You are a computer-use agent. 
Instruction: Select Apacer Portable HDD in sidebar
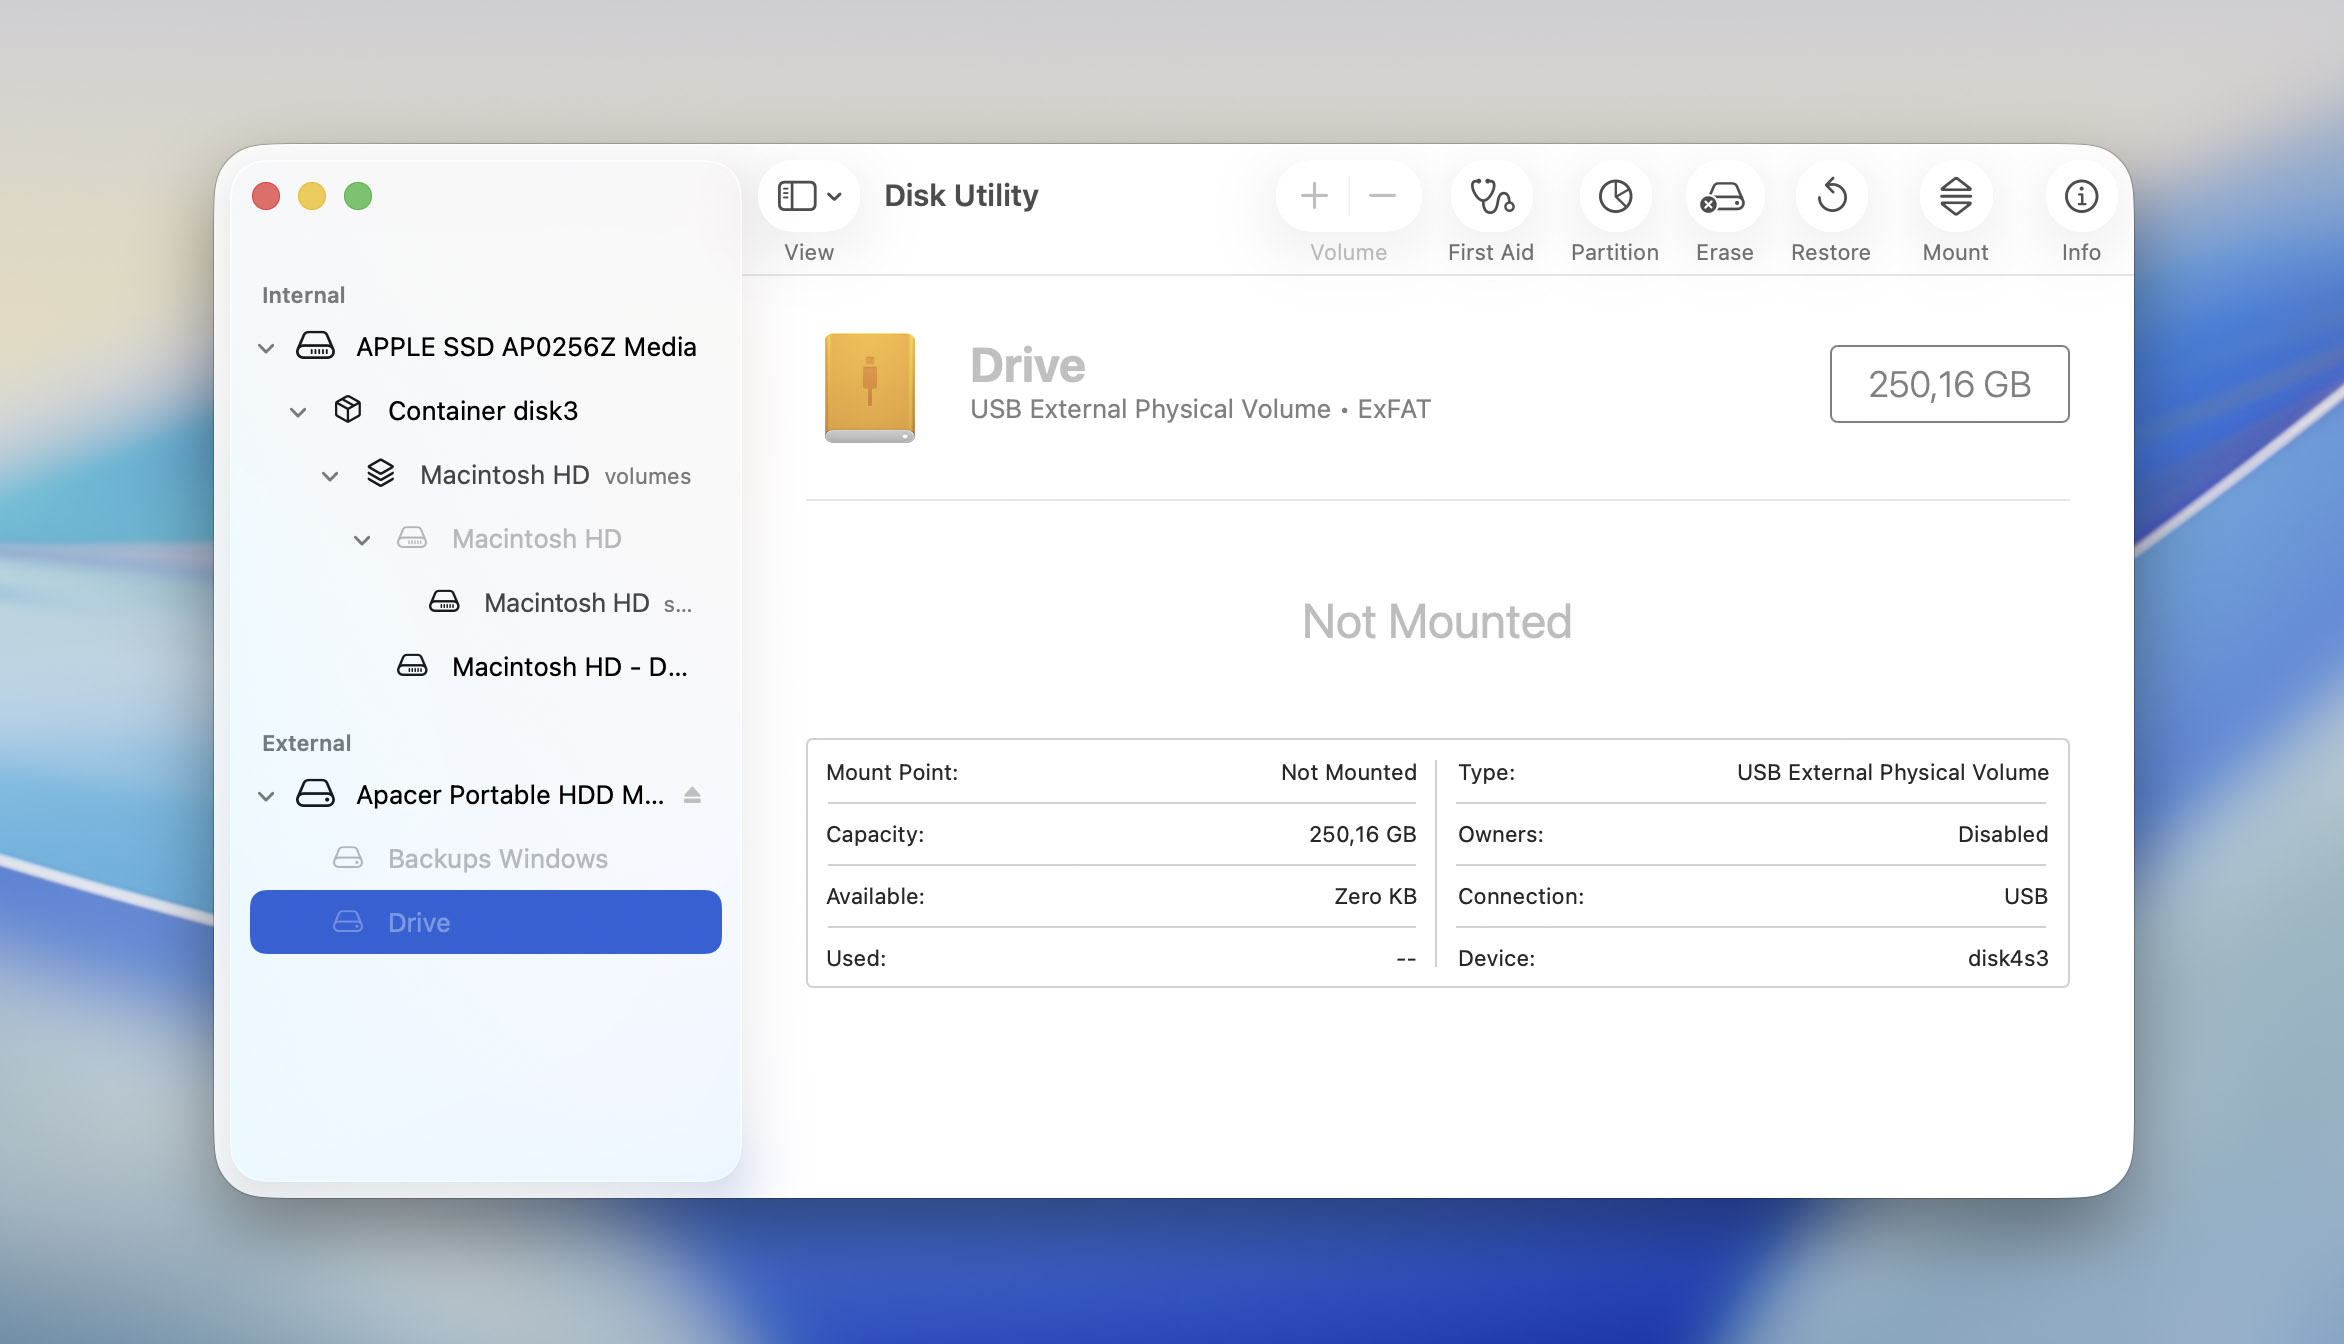coord(486,795)
